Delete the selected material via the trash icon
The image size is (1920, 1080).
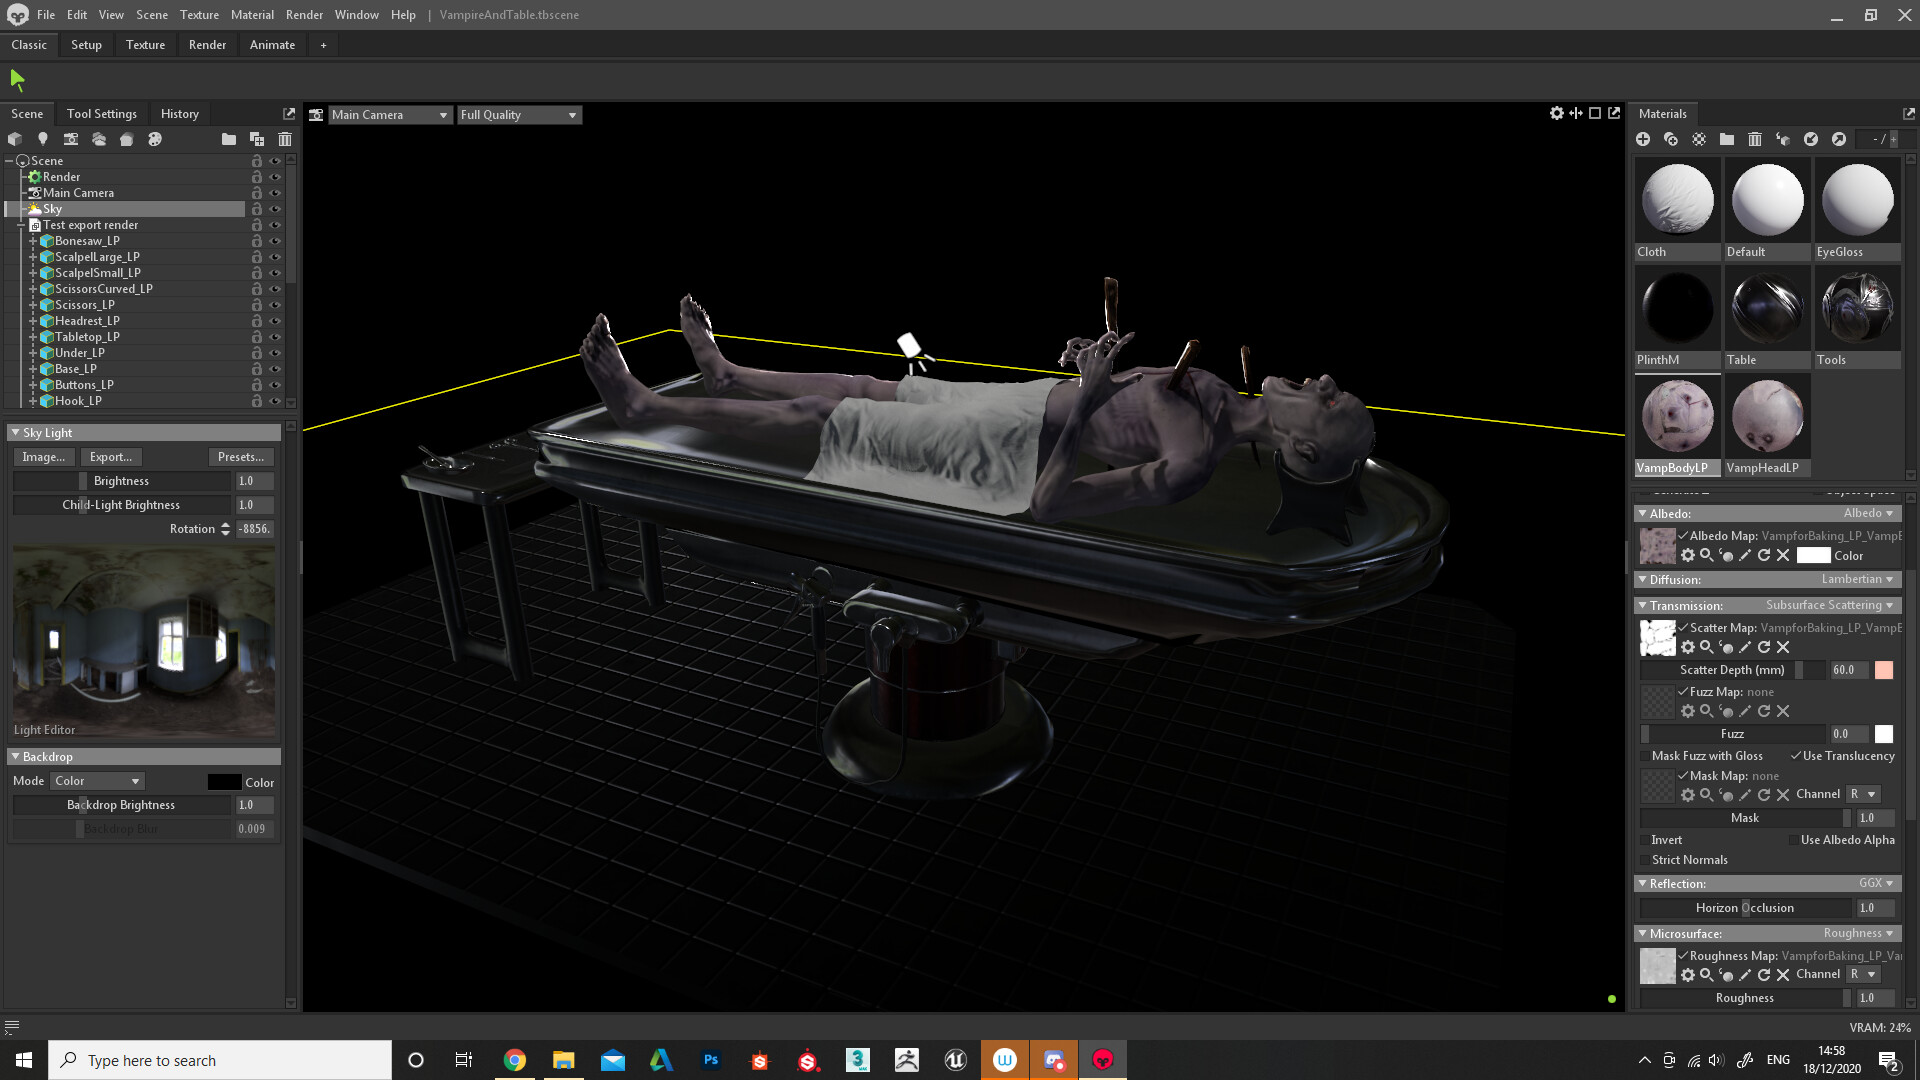pyautogui.click(x=1755, y=139)
